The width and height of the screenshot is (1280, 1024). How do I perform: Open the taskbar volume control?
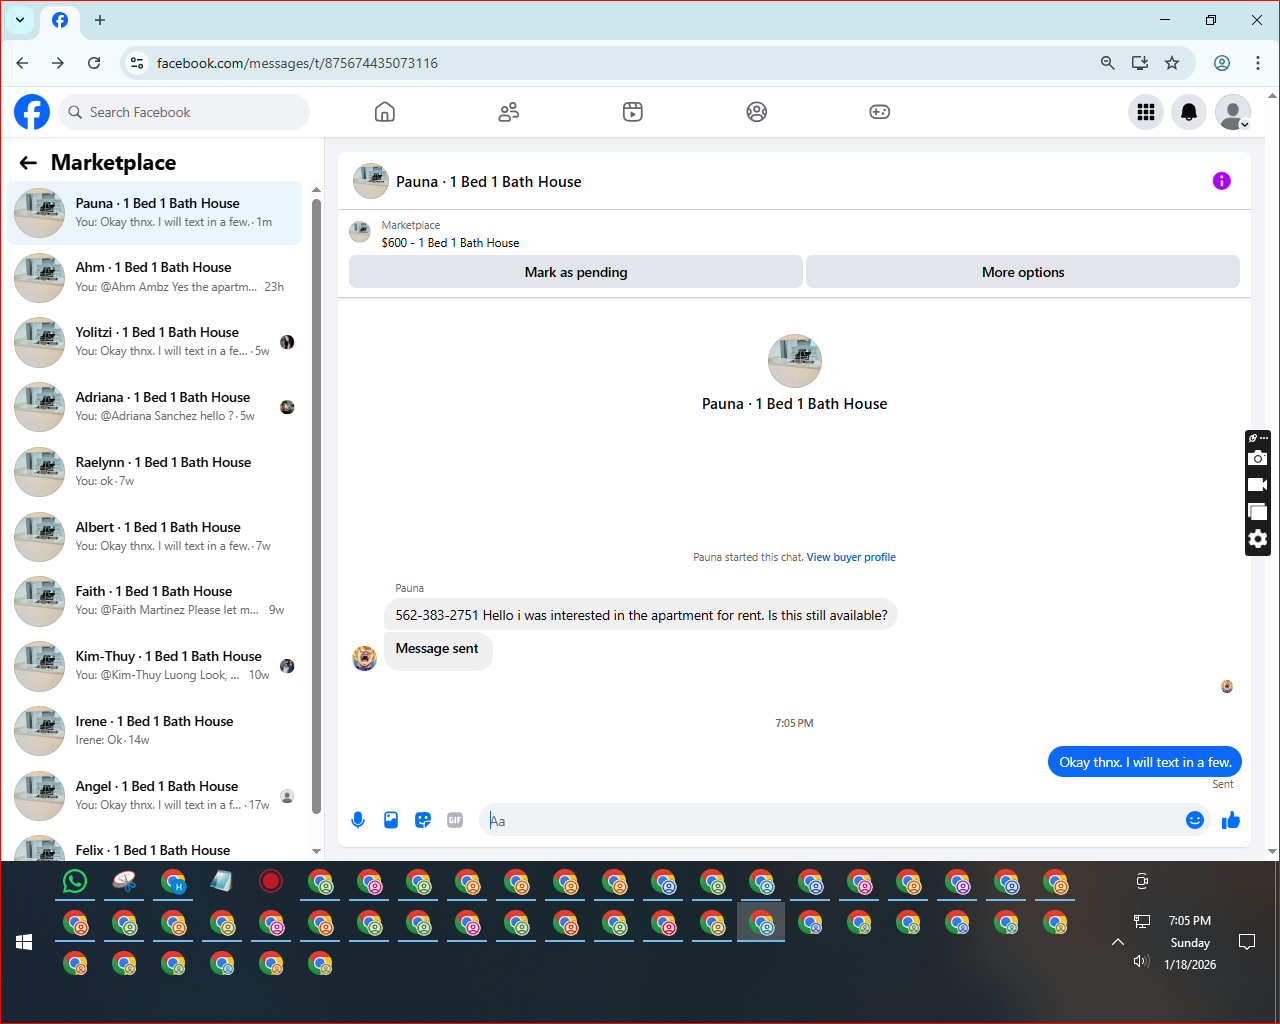[1141, 961]
